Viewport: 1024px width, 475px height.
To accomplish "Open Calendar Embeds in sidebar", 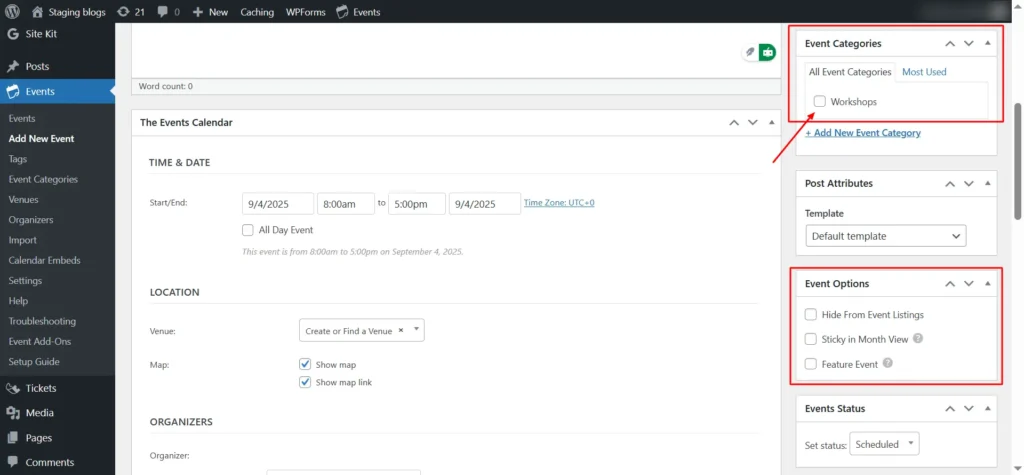I will tap(44, 261).
